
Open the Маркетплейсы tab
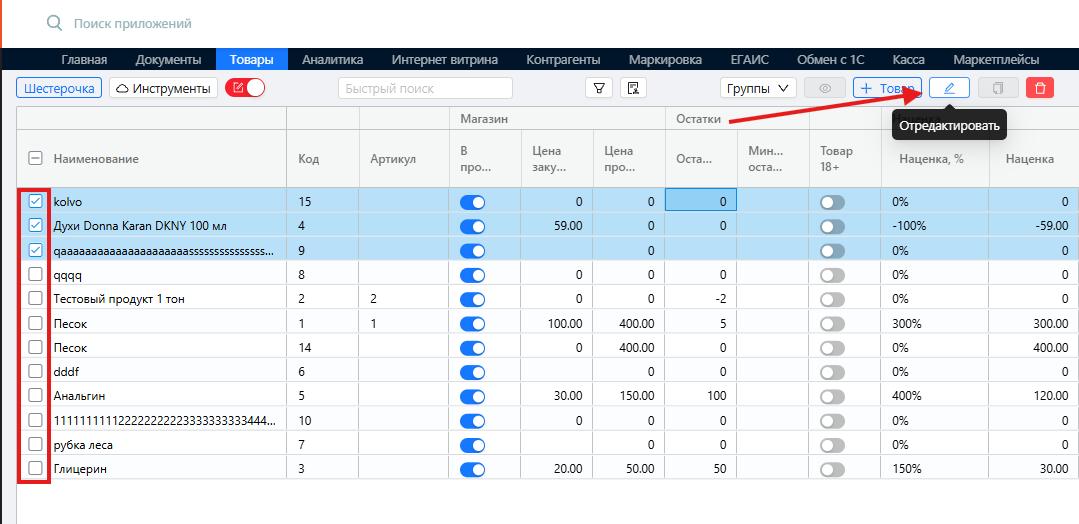click(x=996, y=60)
